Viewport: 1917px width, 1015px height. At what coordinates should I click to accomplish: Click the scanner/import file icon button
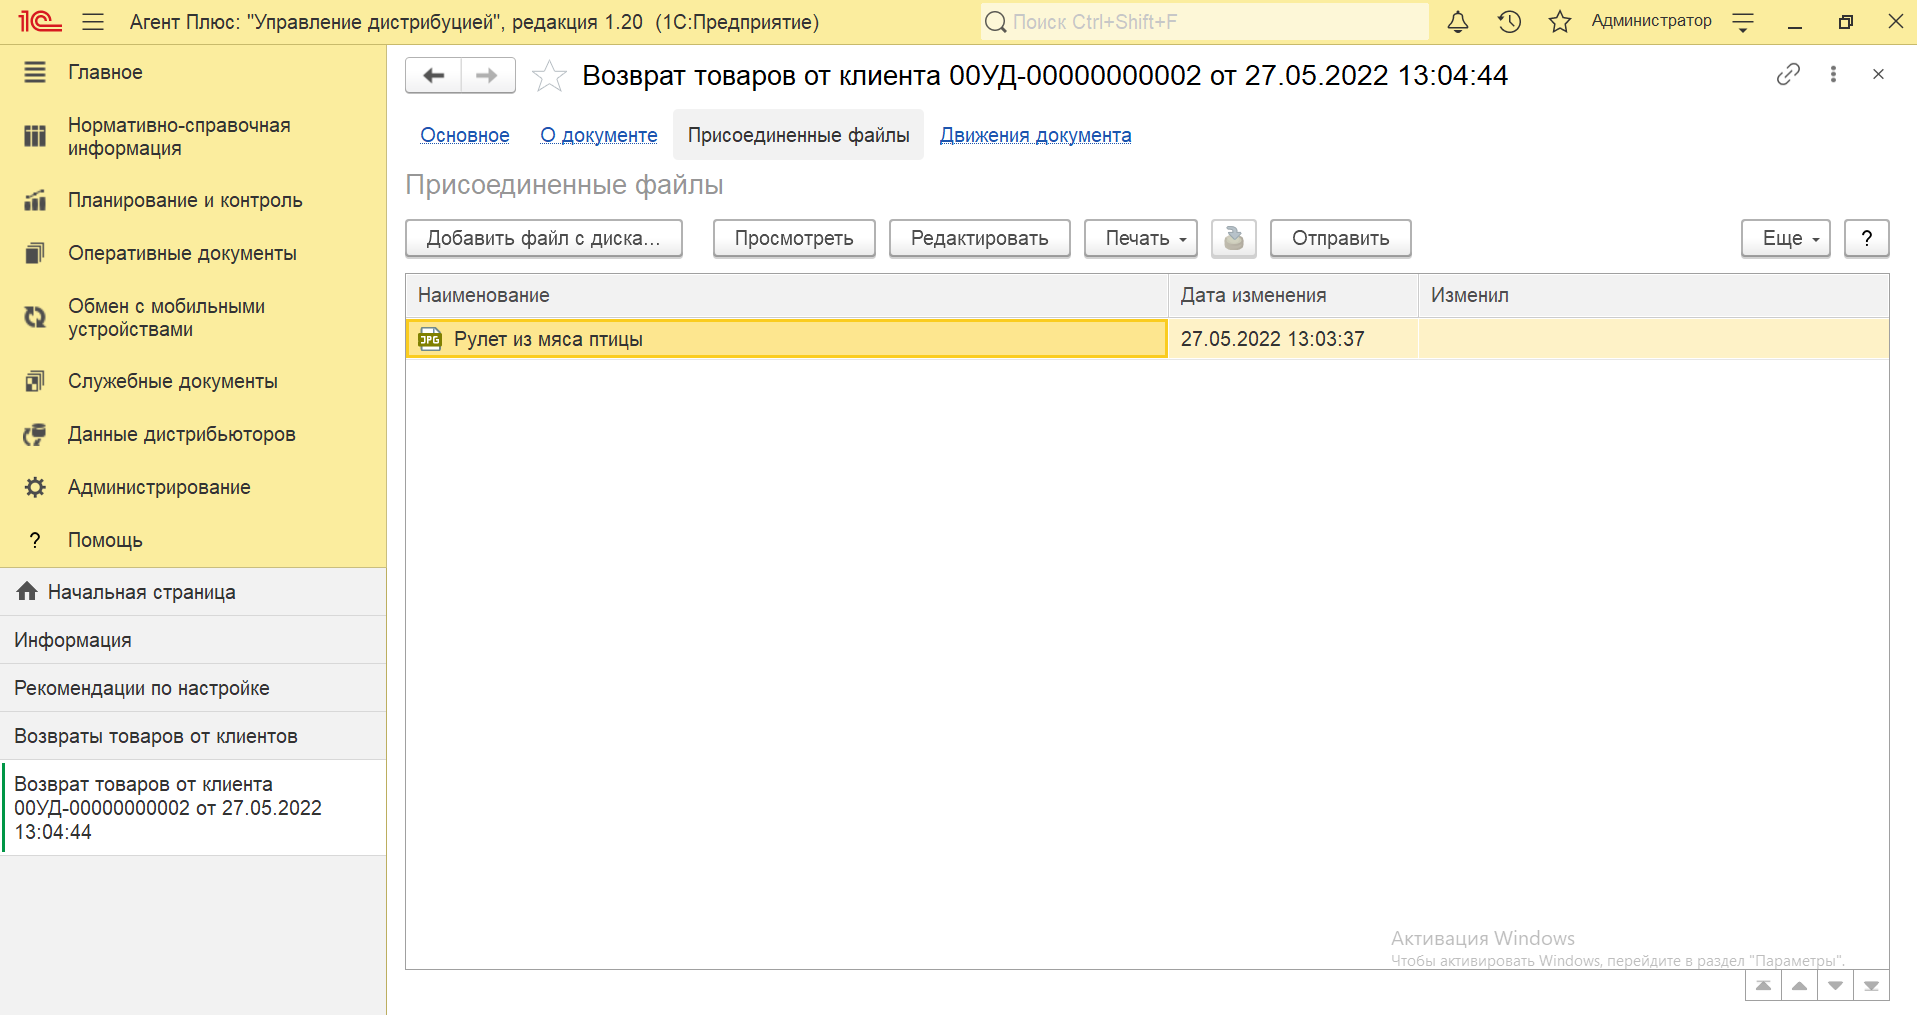click(1234, 238)
